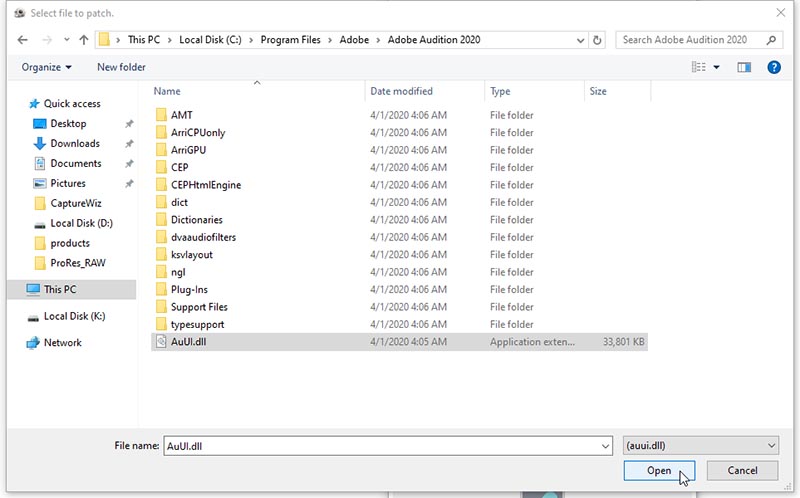800x498 pixels.
Task: Toggle the preview pane icon
Action: pos(744,67)
